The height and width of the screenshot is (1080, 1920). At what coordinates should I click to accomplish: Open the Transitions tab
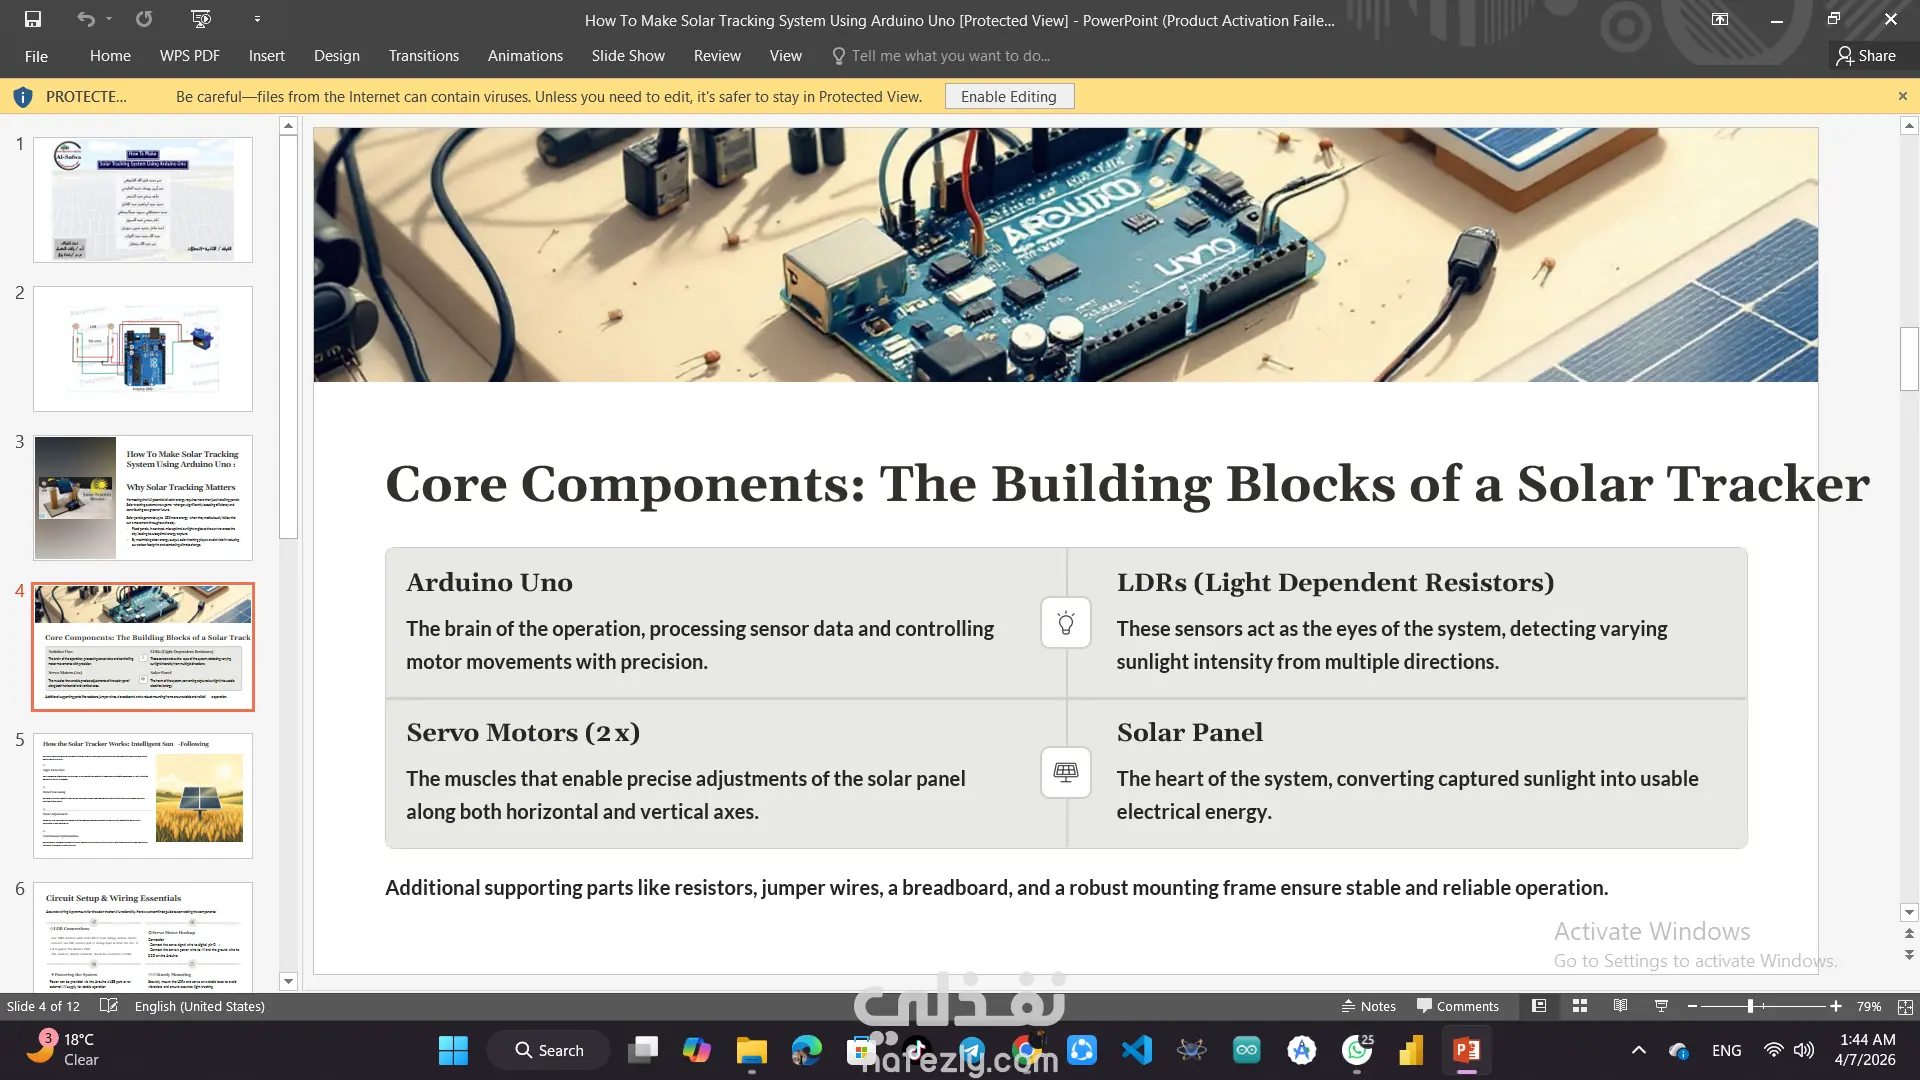coord(423,56)
